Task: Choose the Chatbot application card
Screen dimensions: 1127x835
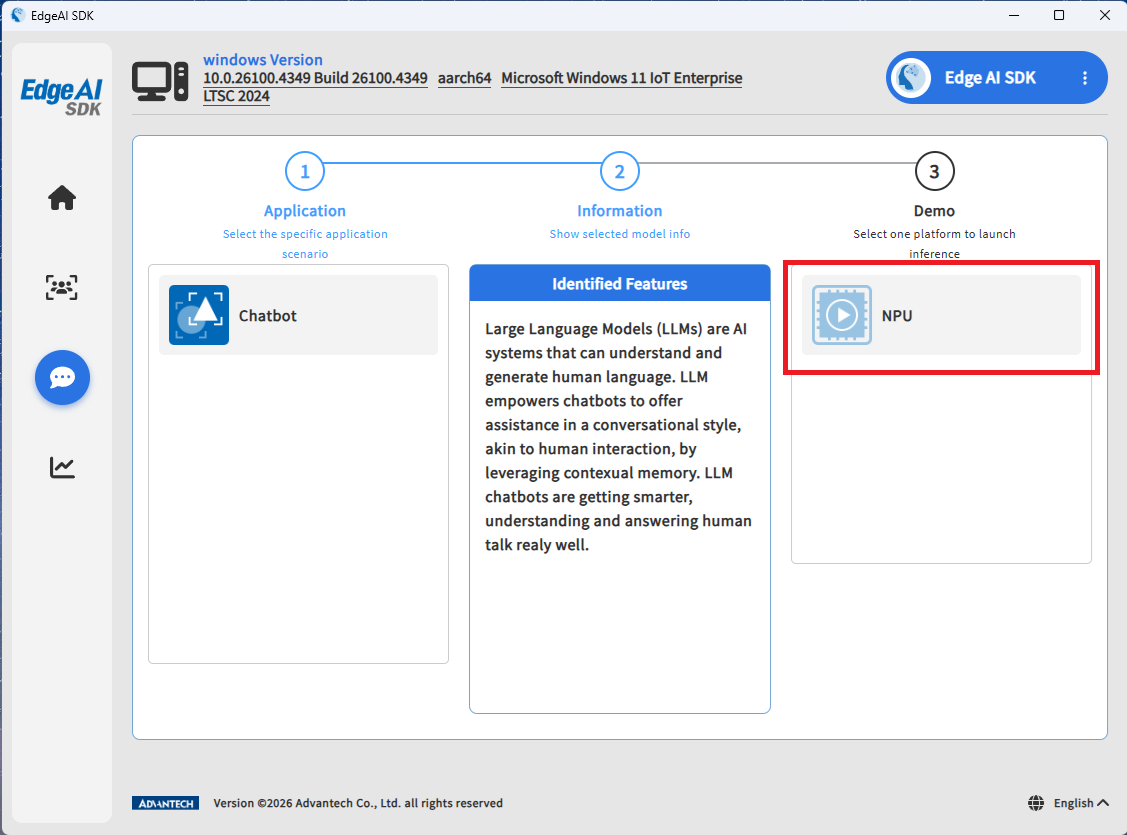Action: tap(298, 315)
